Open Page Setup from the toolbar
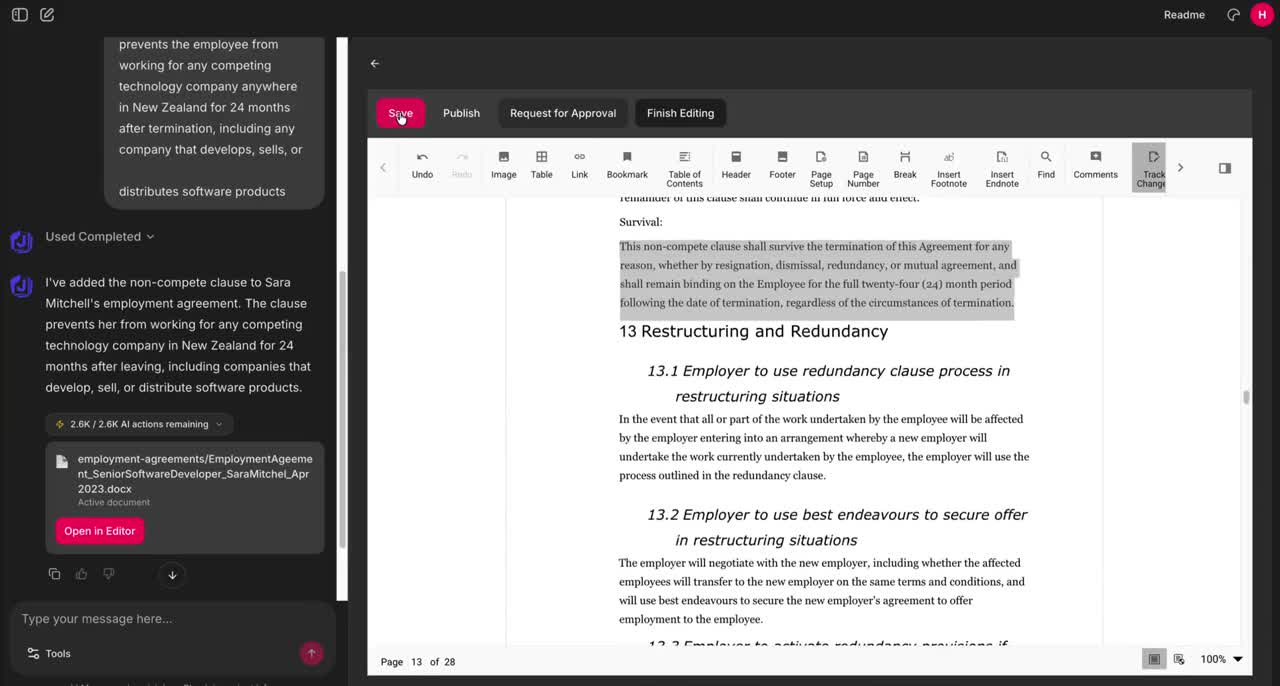 tap(821, 165)
